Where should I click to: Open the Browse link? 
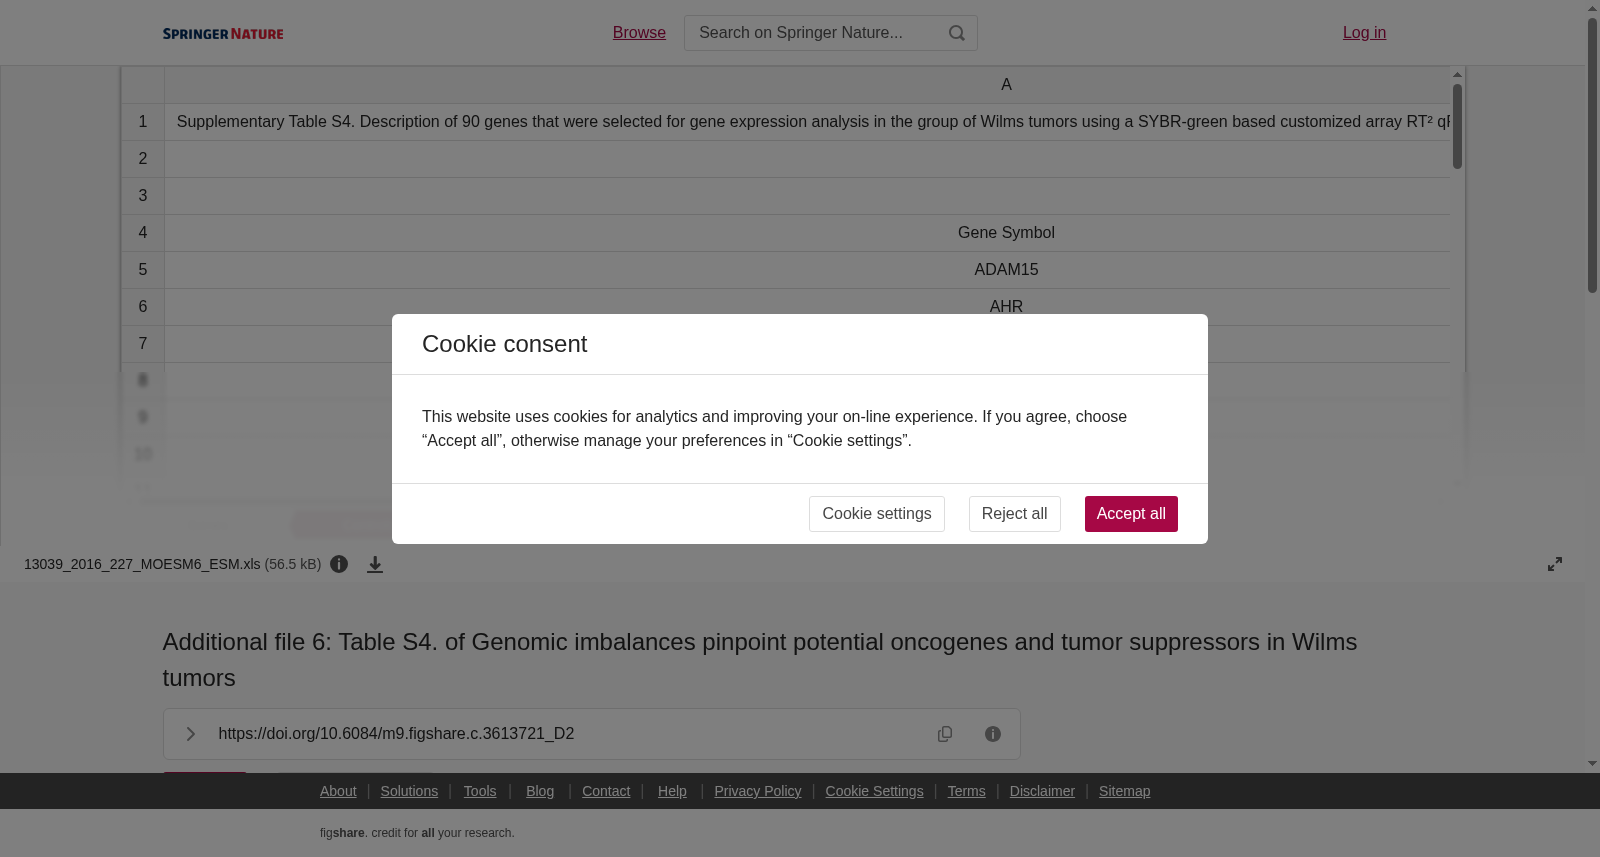click(x=639, y=33)
